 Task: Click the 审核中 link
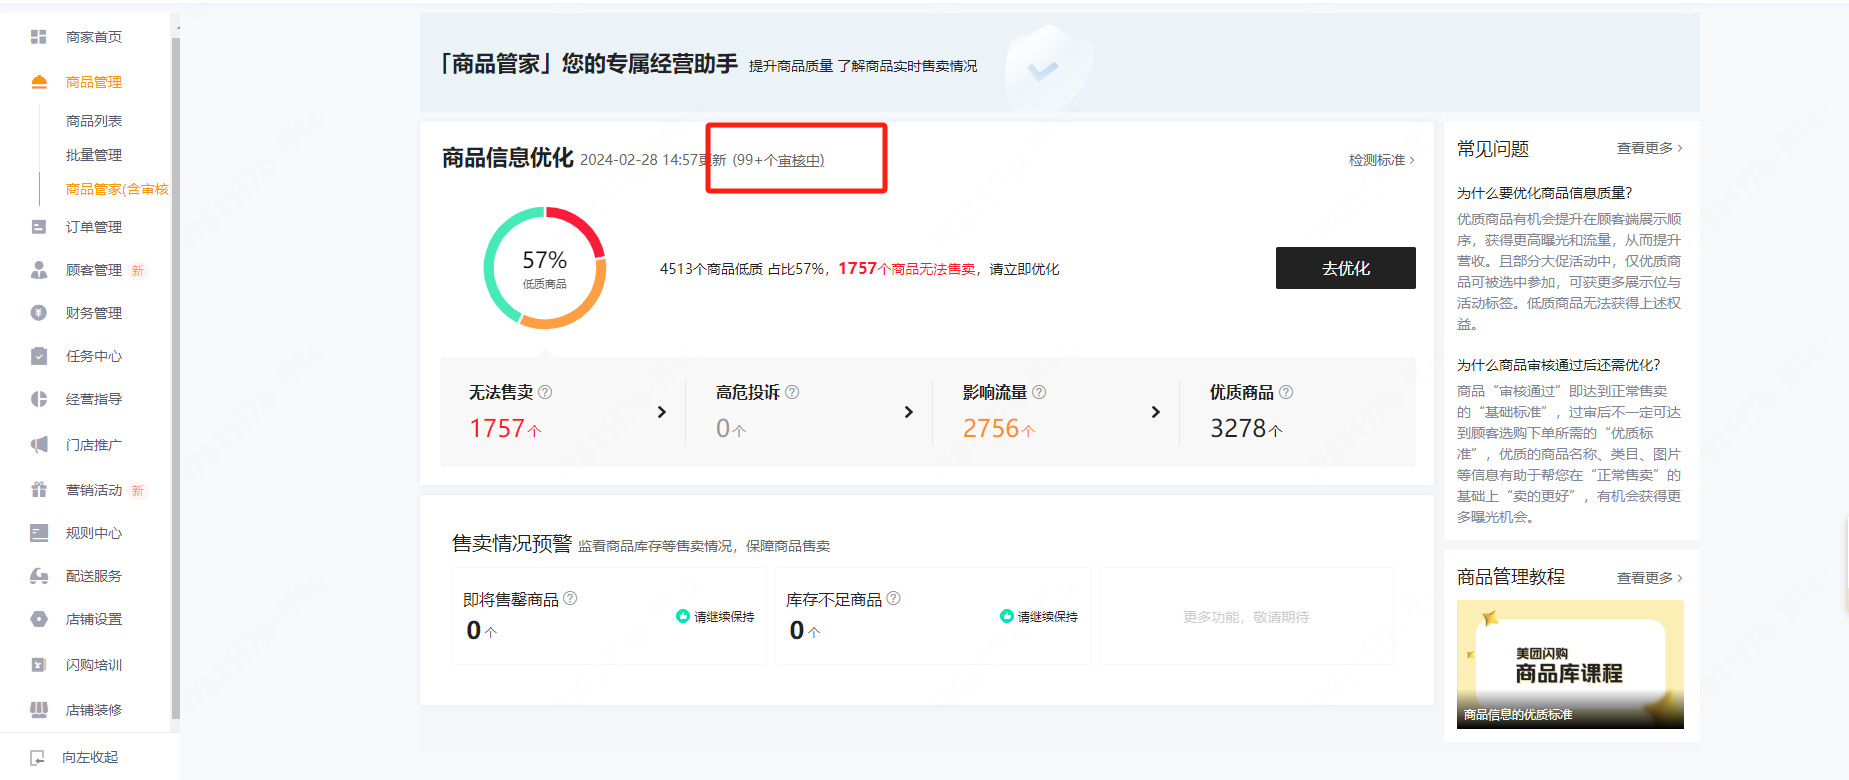tap(799, 160)
